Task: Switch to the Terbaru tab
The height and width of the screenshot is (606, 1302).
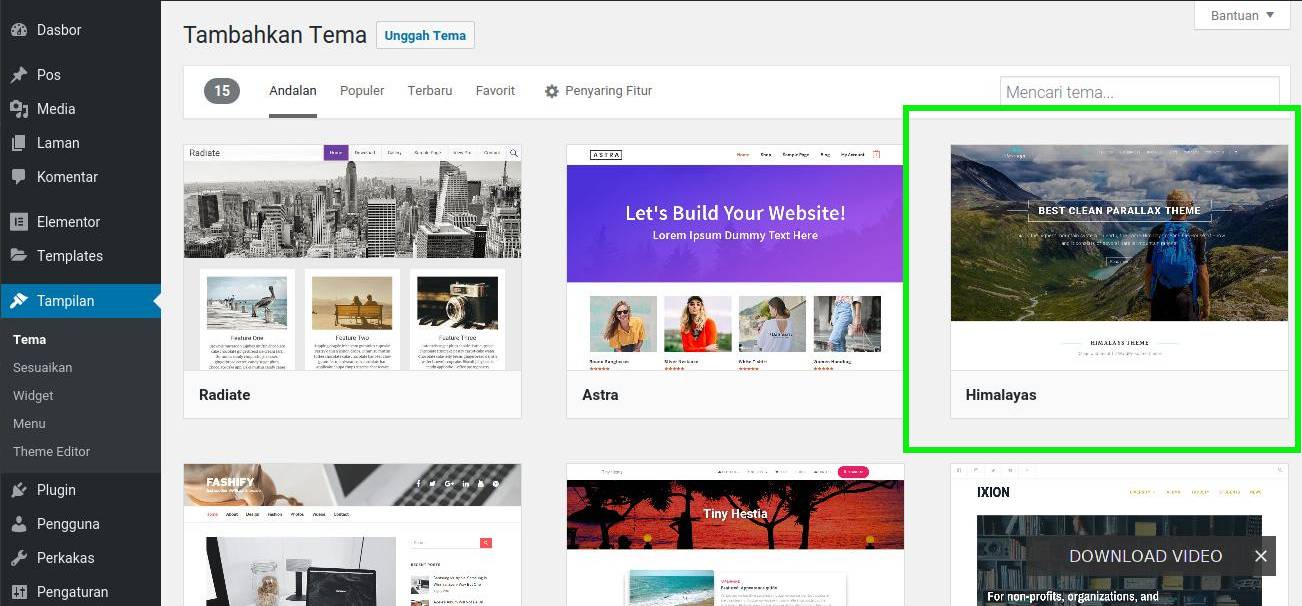Action: click(430, 91)
